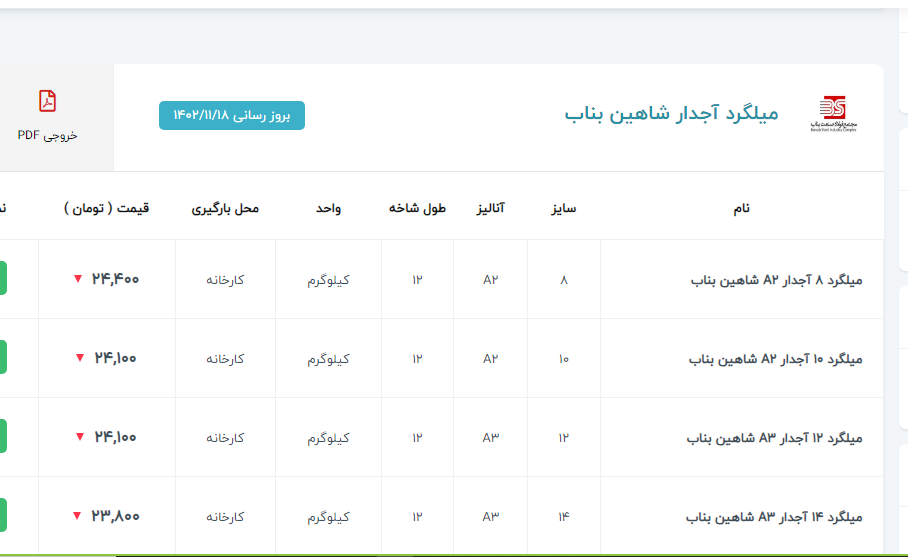Click the update date badge ۱۴۰۲/۱۱/۱۸
This screenshot has height=557, width=908.
point(232,116)
